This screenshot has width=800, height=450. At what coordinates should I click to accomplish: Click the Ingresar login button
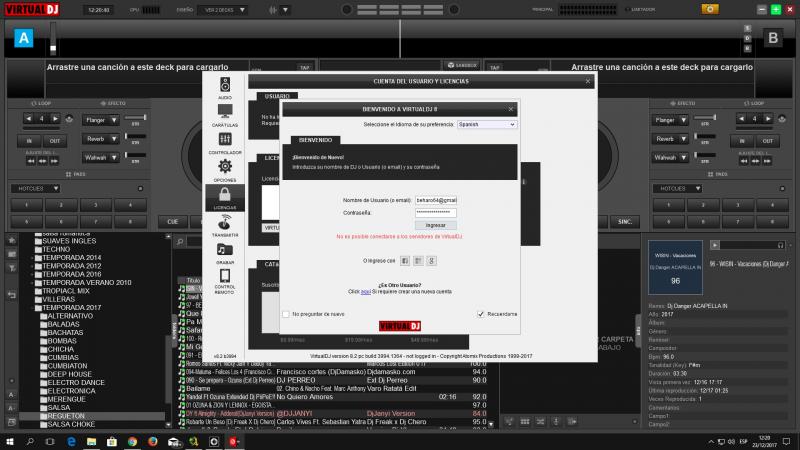(x=436, y=225)
